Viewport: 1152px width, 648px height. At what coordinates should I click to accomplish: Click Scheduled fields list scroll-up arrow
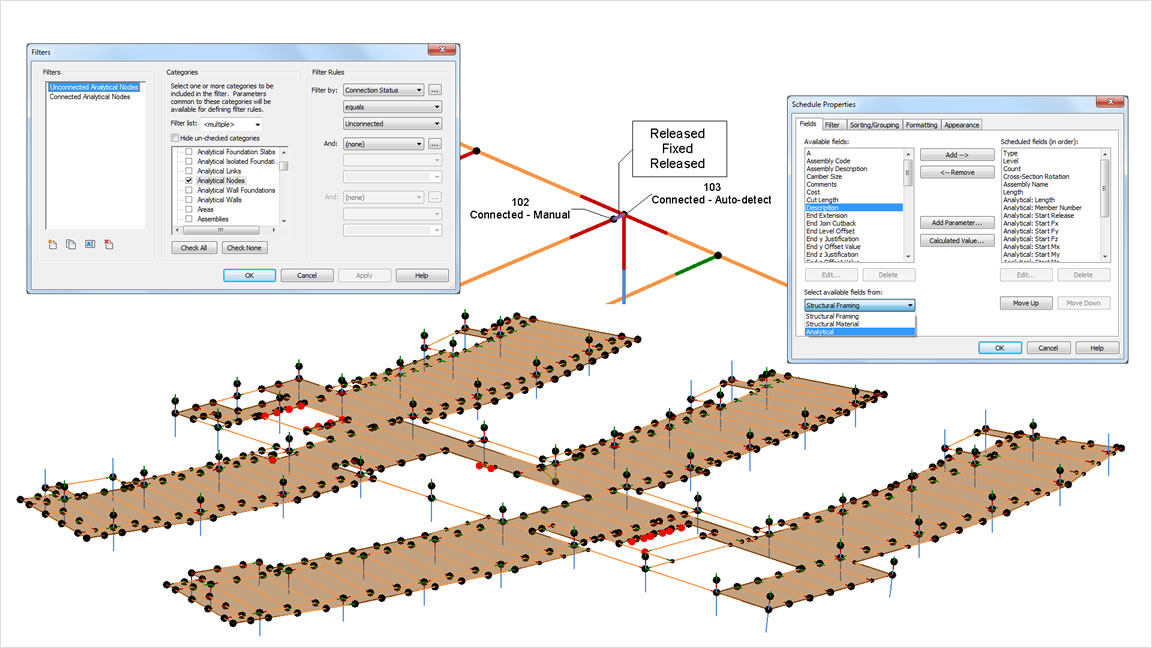click(1105, 154)
